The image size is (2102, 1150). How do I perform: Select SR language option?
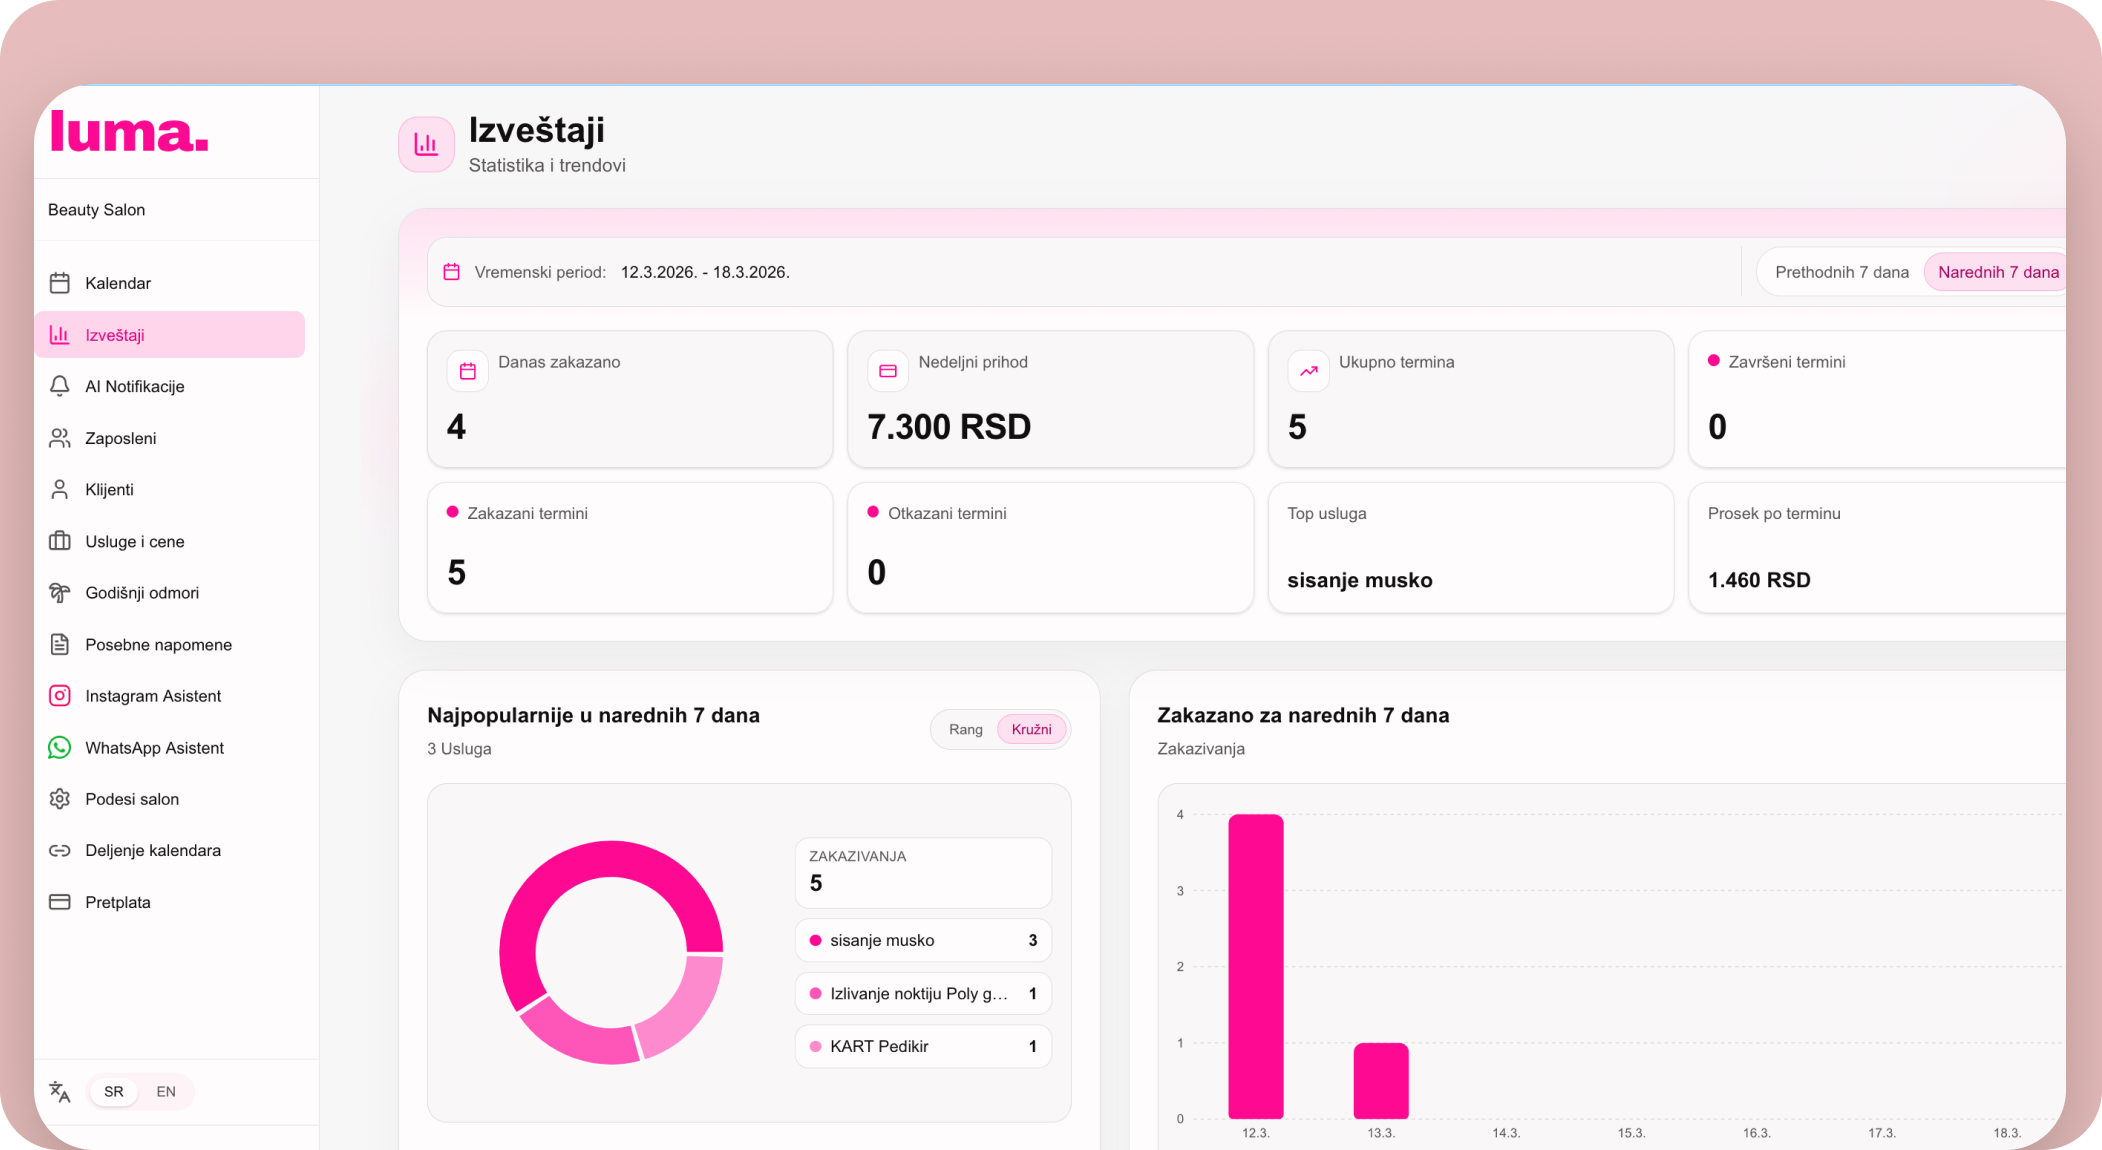[114, 1092]
